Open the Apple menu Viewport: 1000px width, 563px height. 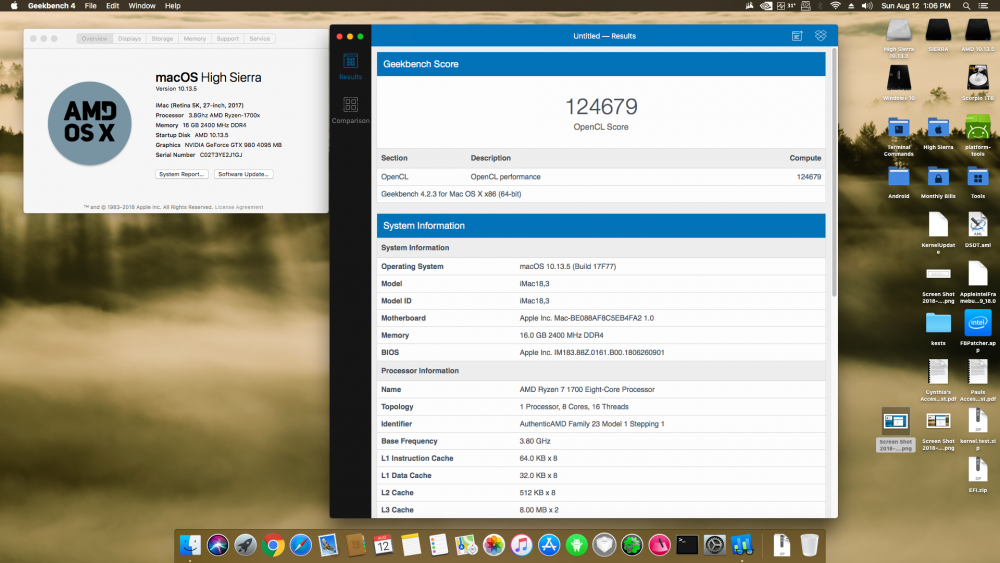point(13,6)
